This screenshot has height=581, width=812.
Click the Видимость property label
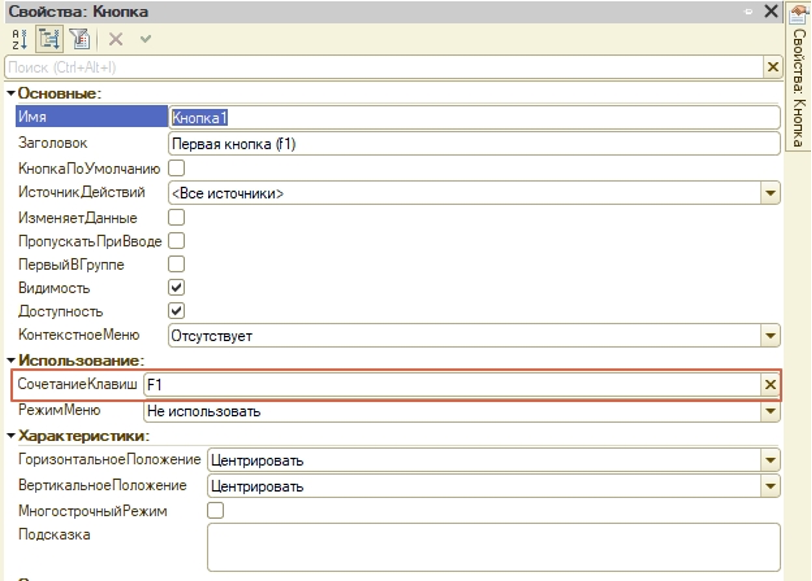click(x=54, y=288)
